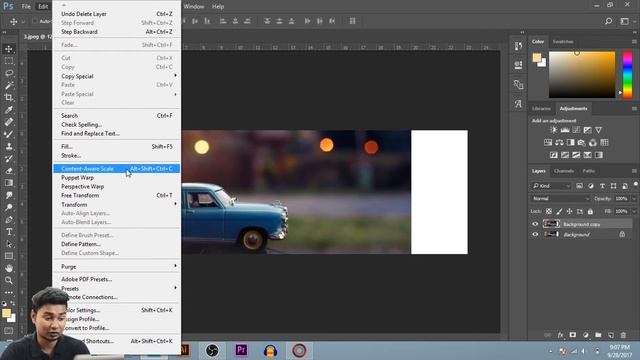Select the Brush tool
This screenshot has width=640, height=360.
pyautogui.click(x=9, y=134)
